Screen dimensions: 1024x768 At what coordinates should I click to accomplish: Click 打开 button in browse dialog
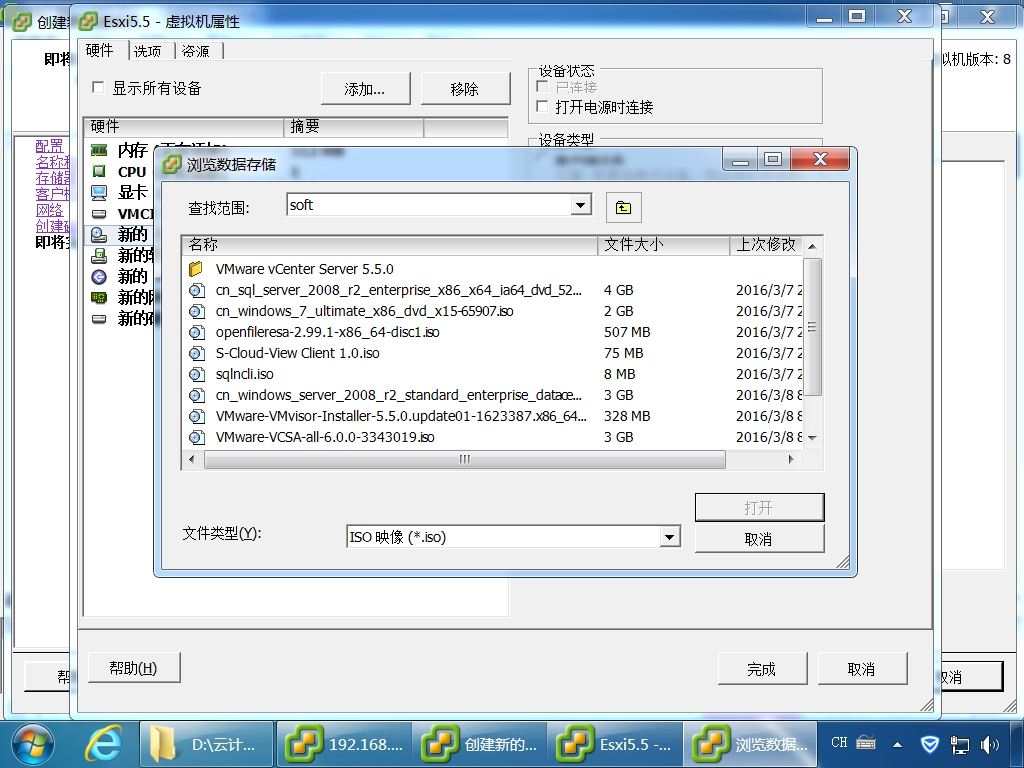click(x=759, y=507)
